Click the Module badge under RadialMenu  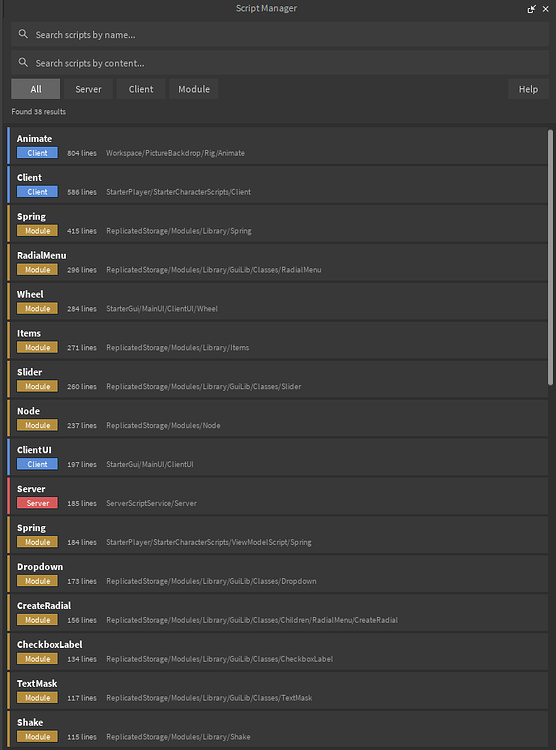[37, 270]
